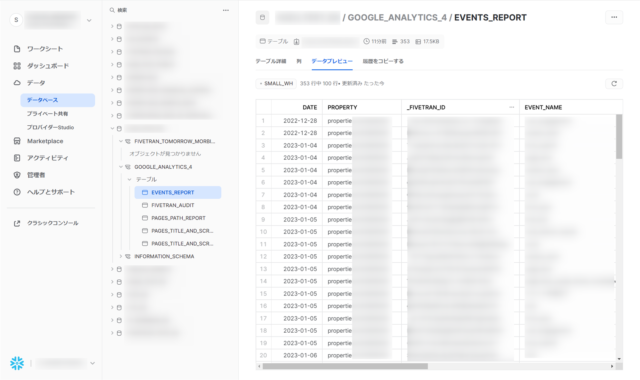640x380 pixels.
Task: Open the データ section in the sidebar
Action: click(x=36, y=83)
